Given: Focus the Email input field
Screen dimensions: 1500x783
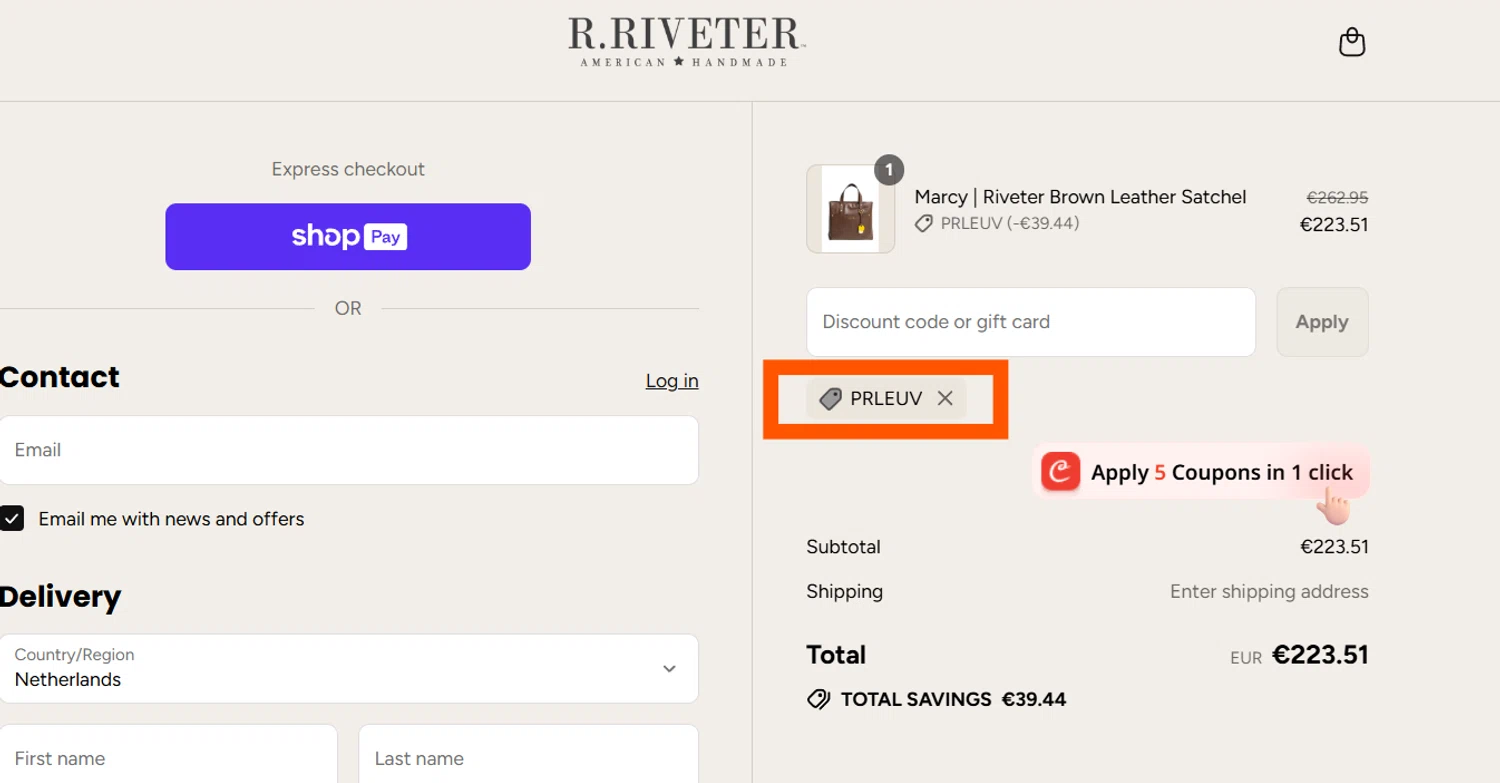Looking at the screenshot, I should click(x=349, y=450).
